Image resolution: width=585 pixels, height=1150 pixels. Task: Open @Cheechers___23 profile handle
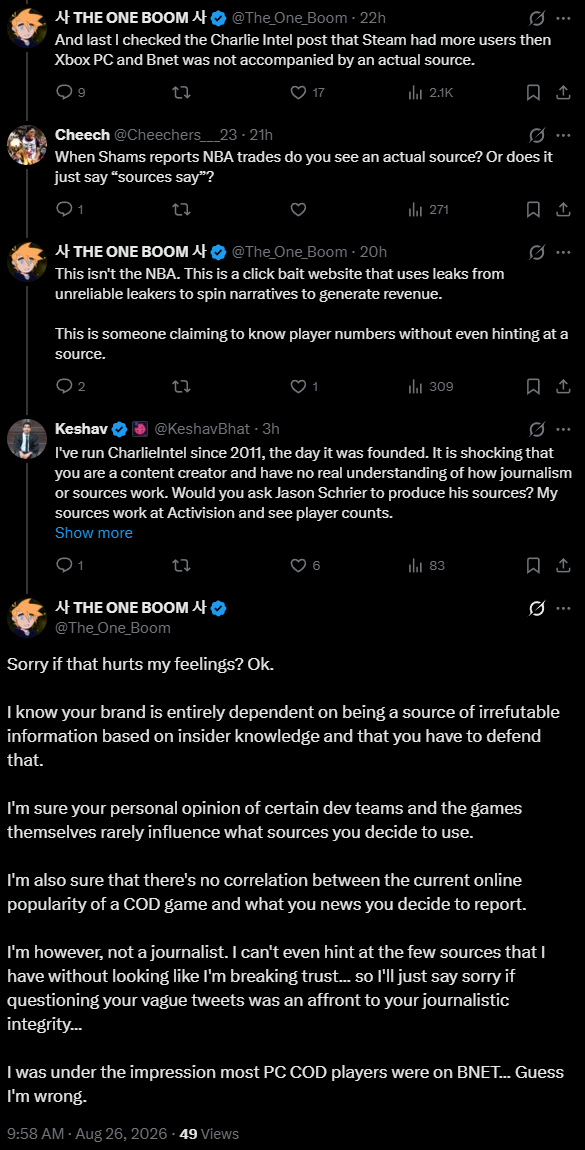(176, 134)
